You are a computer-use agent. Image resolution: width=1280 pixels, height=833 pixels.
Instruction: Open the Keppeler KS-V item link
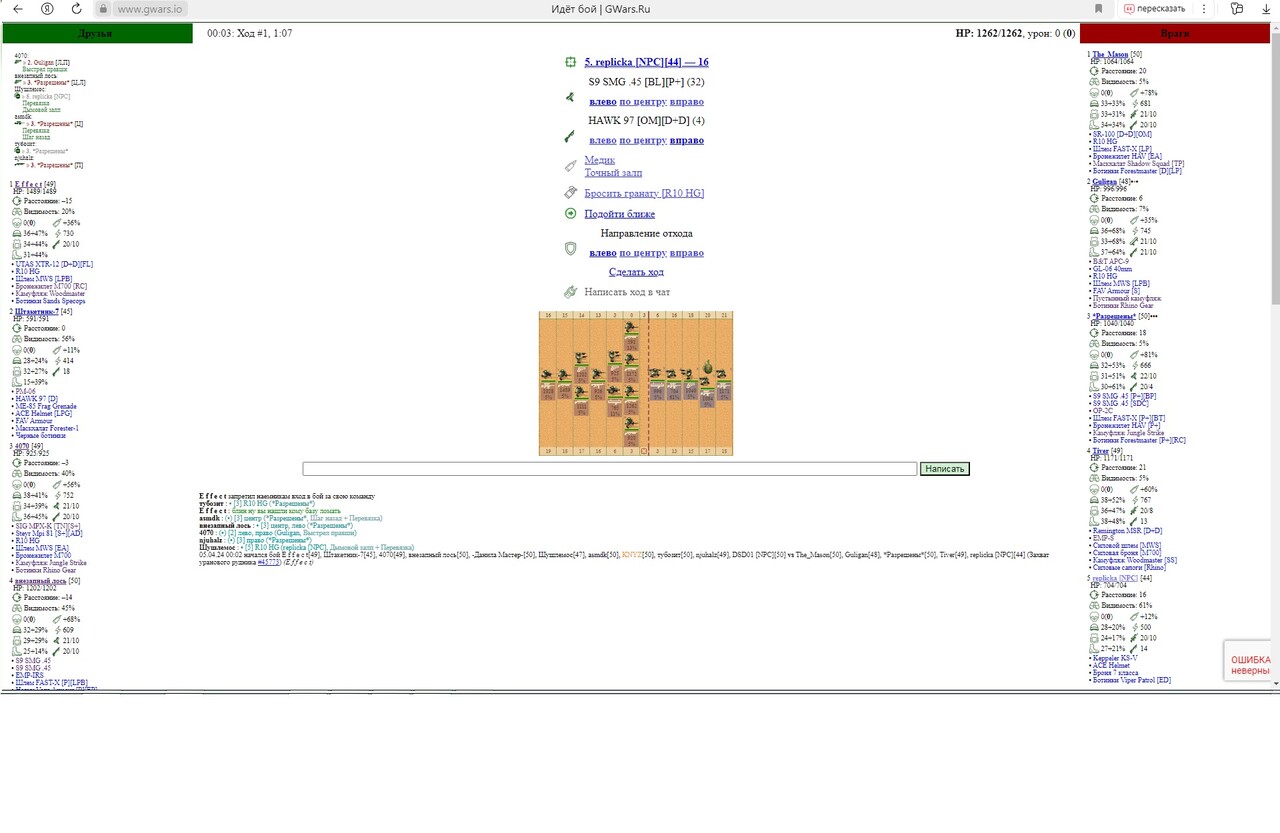pos(1114,658)
